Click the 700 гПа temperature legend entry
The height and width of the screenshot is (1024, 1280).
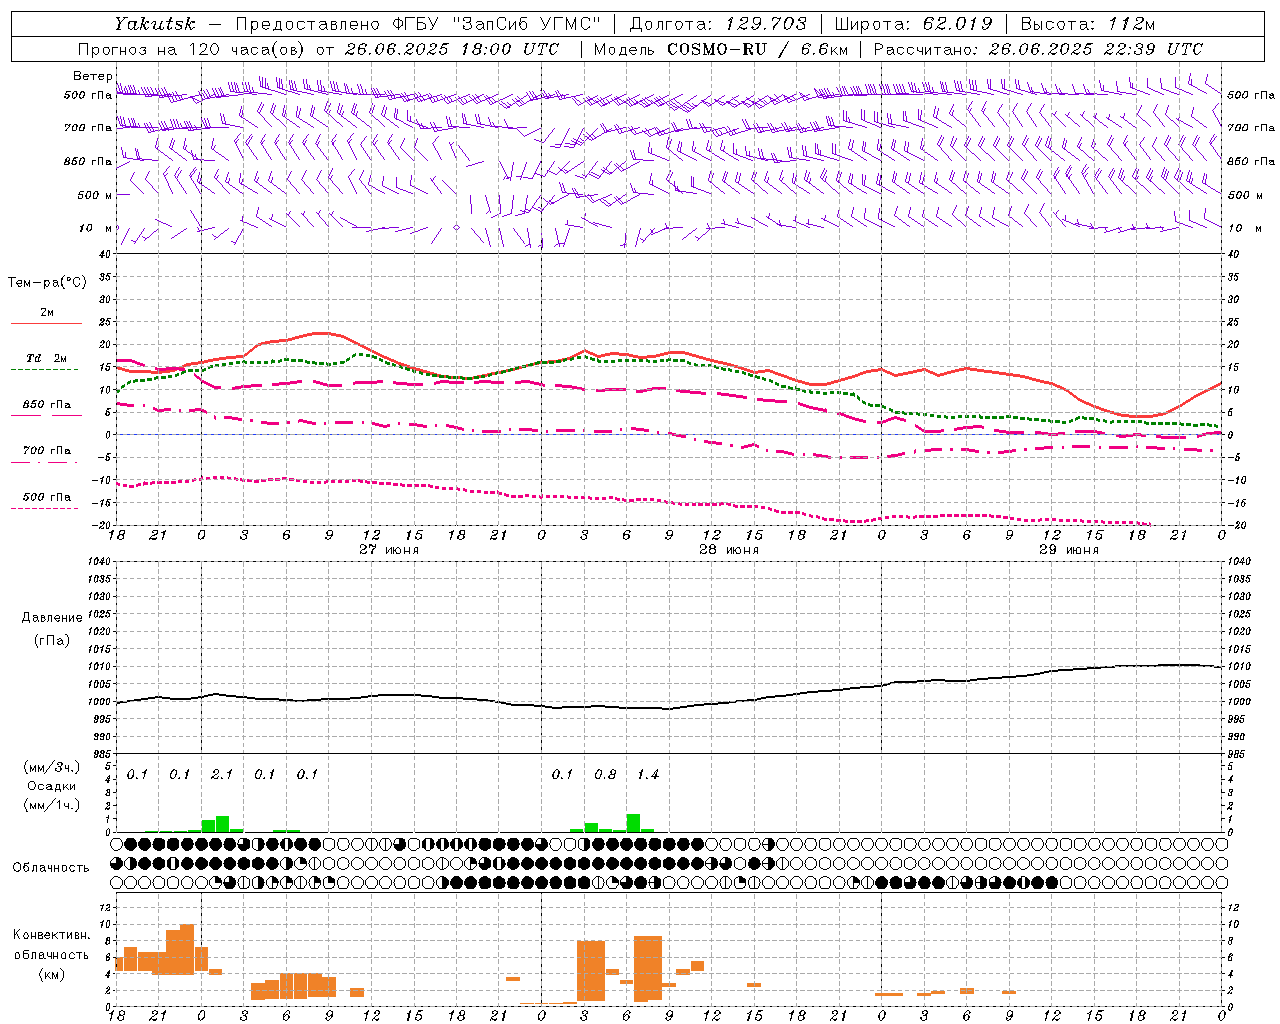tap(46, 451)
